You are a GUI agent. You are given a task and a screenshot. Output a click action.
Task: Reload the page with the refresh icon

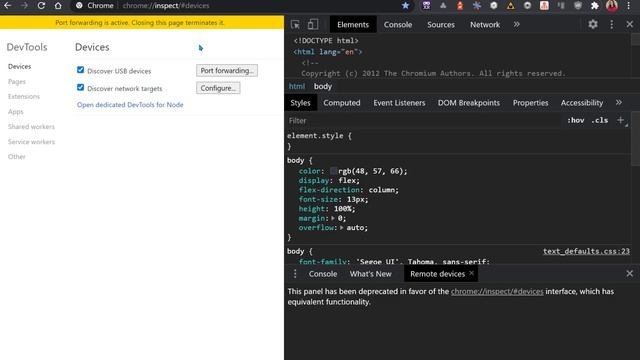pos(41,6)
